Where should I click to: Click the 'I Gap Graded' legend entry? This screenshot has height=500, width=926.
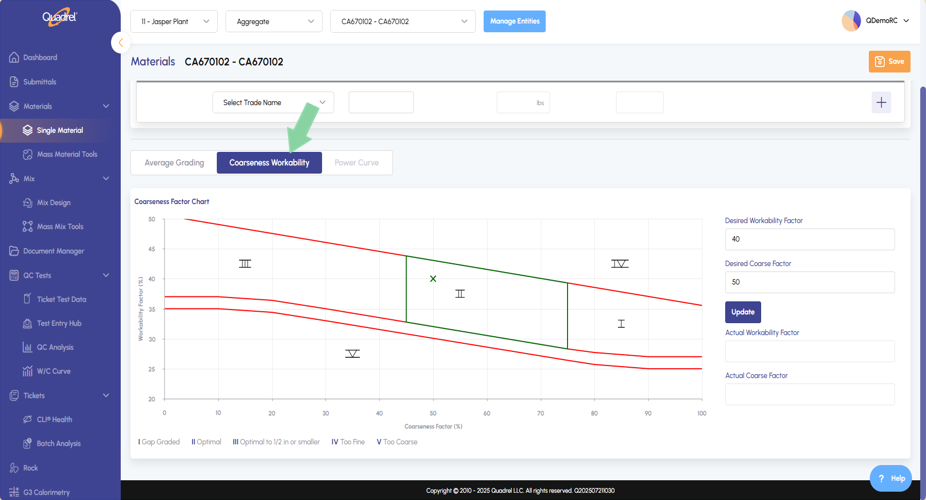tap(159, 442)
